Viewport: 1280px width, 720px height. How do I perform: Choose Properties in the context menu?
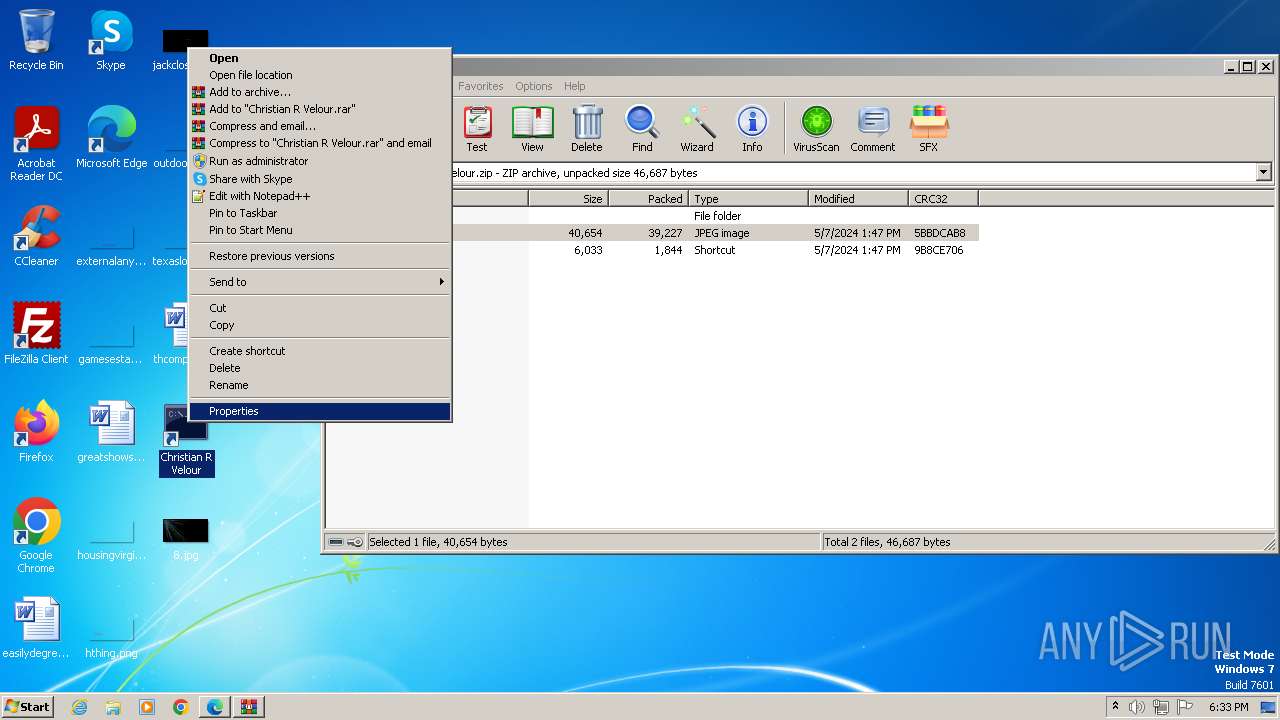pyautogui.click(x=320, y=411)
